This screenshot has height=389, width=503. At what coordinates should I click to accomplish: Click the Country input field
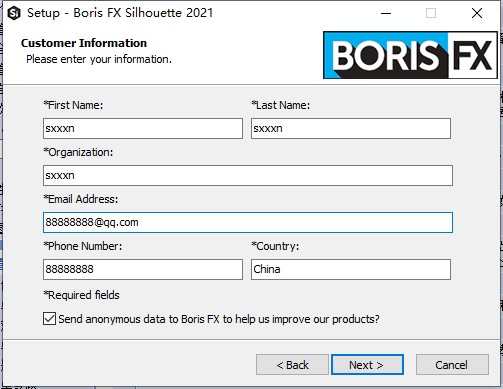tap(351, 269)
